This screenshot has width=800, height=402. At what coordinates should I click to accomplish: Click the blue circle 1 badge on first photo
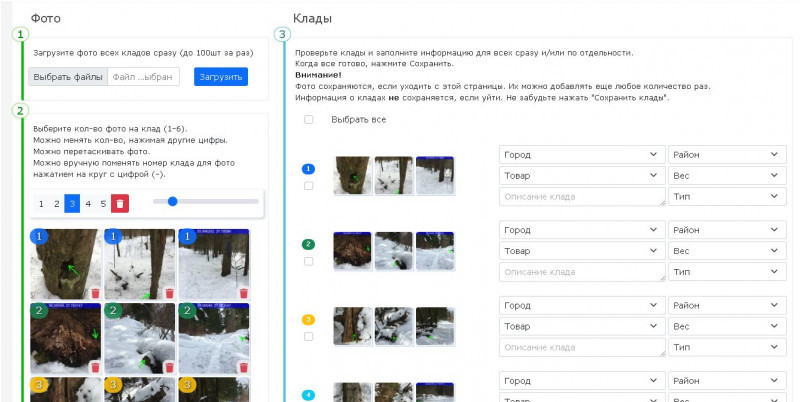pos(40,238)
